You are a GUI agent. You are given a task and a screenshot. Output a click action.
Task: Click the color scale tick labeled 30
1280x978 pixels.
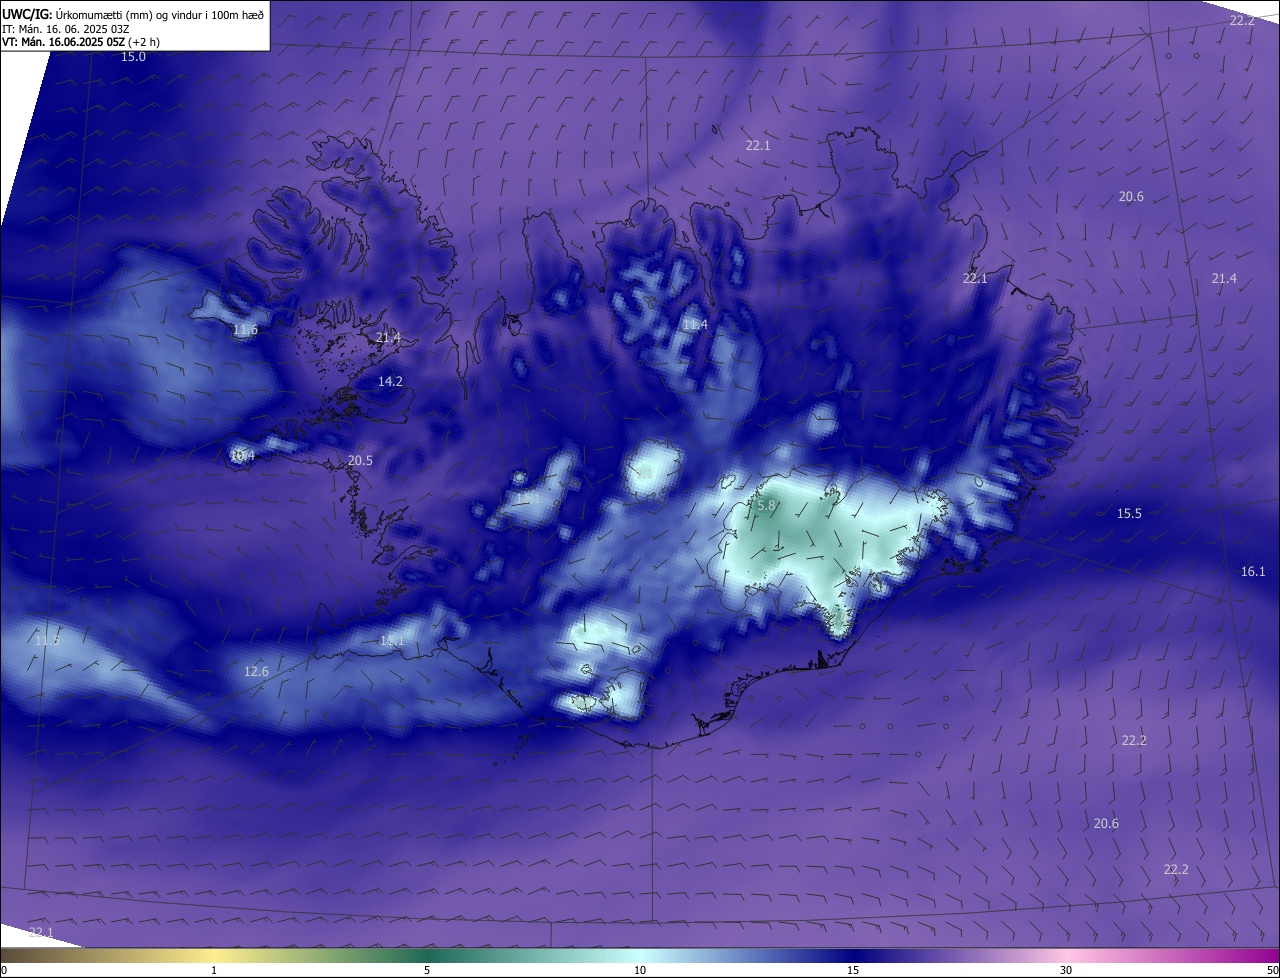(1066, 970)
